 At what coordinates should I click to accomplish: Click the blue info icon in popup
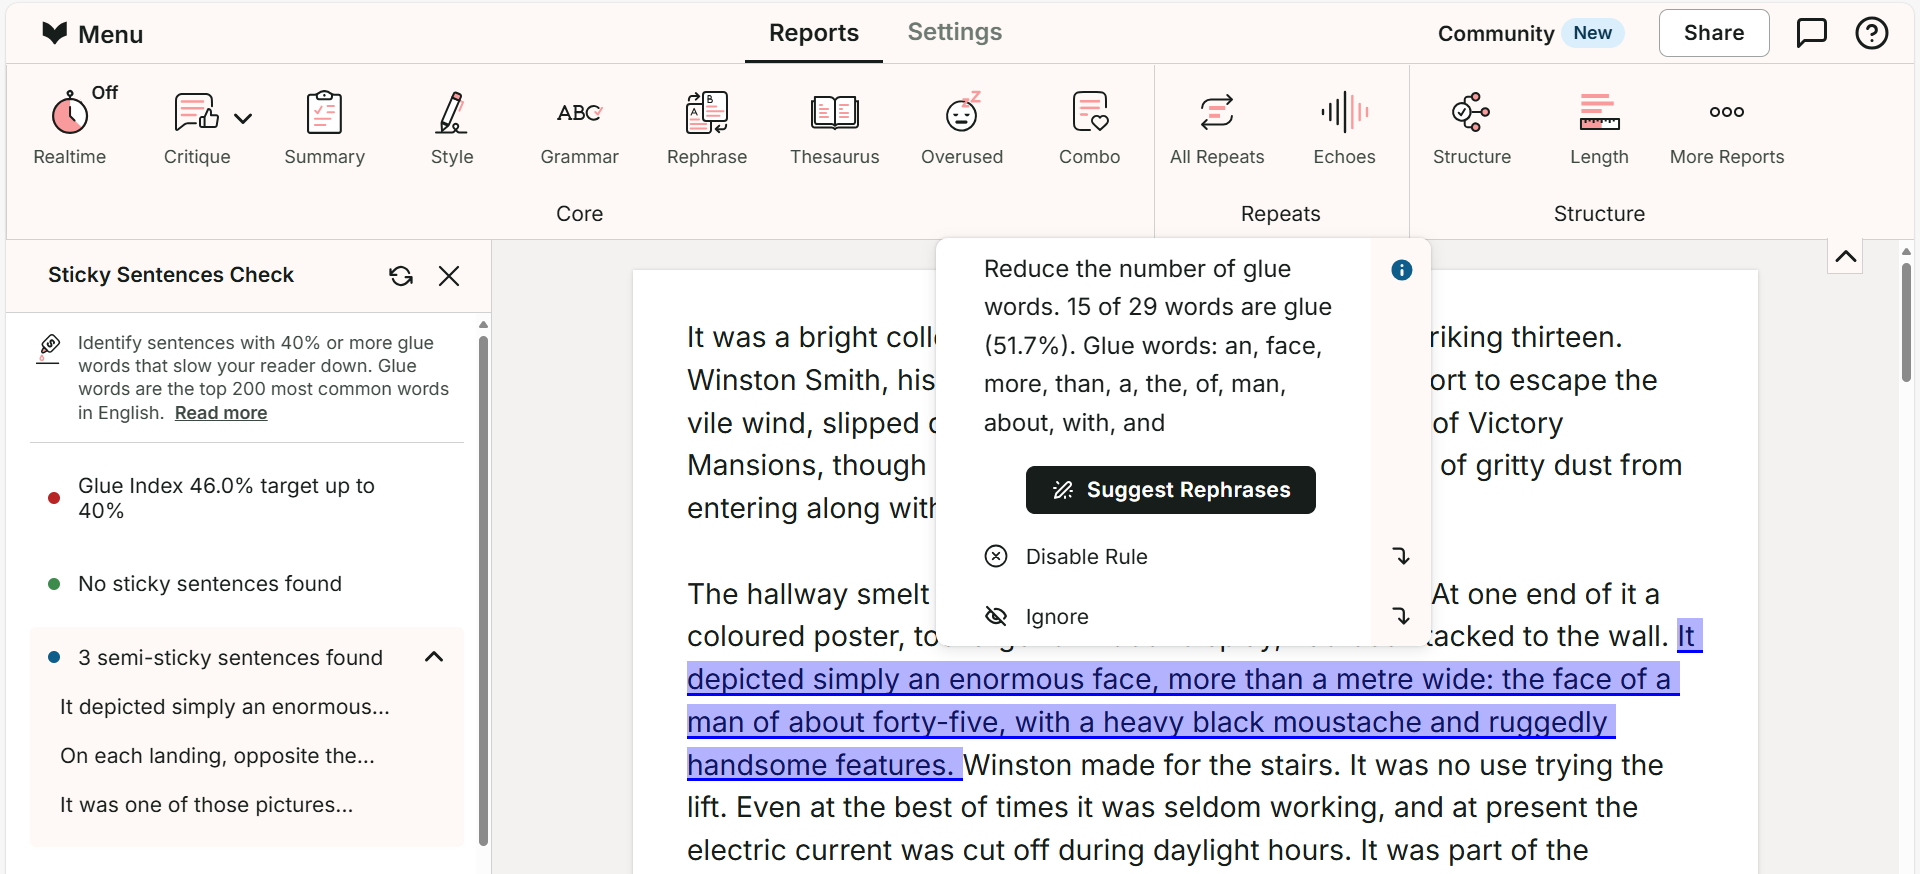click(x=1401, y=270)
